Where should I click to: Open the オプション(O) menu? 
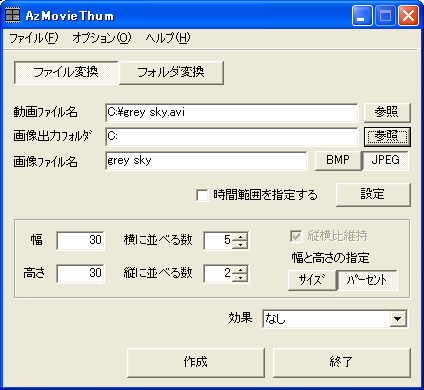[102, 38]
